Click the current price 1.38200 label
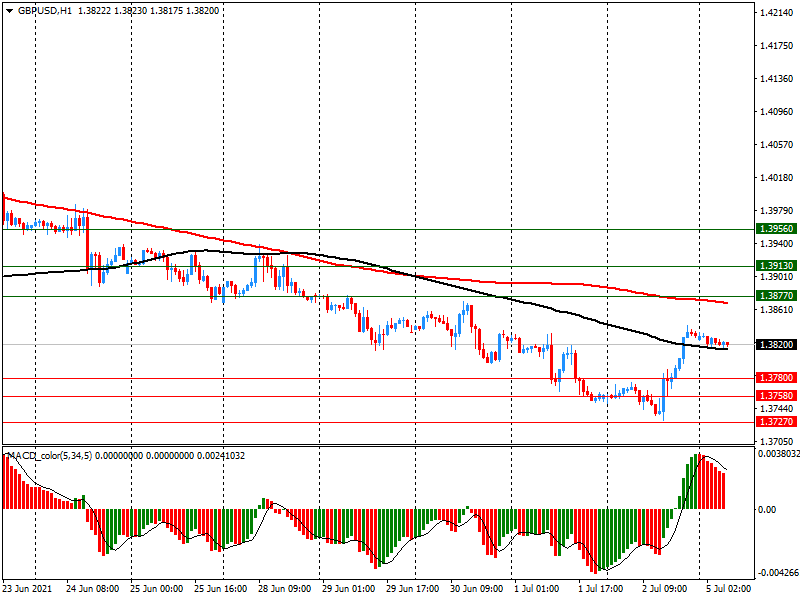The width and height of the screenshot is (800, 600). click(776, 344)
